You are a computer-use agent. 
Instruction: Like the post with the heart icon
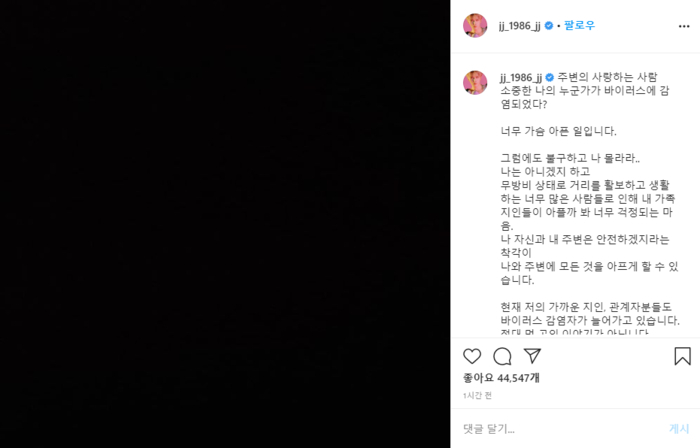pyautogui.click(x=472, y=356)
